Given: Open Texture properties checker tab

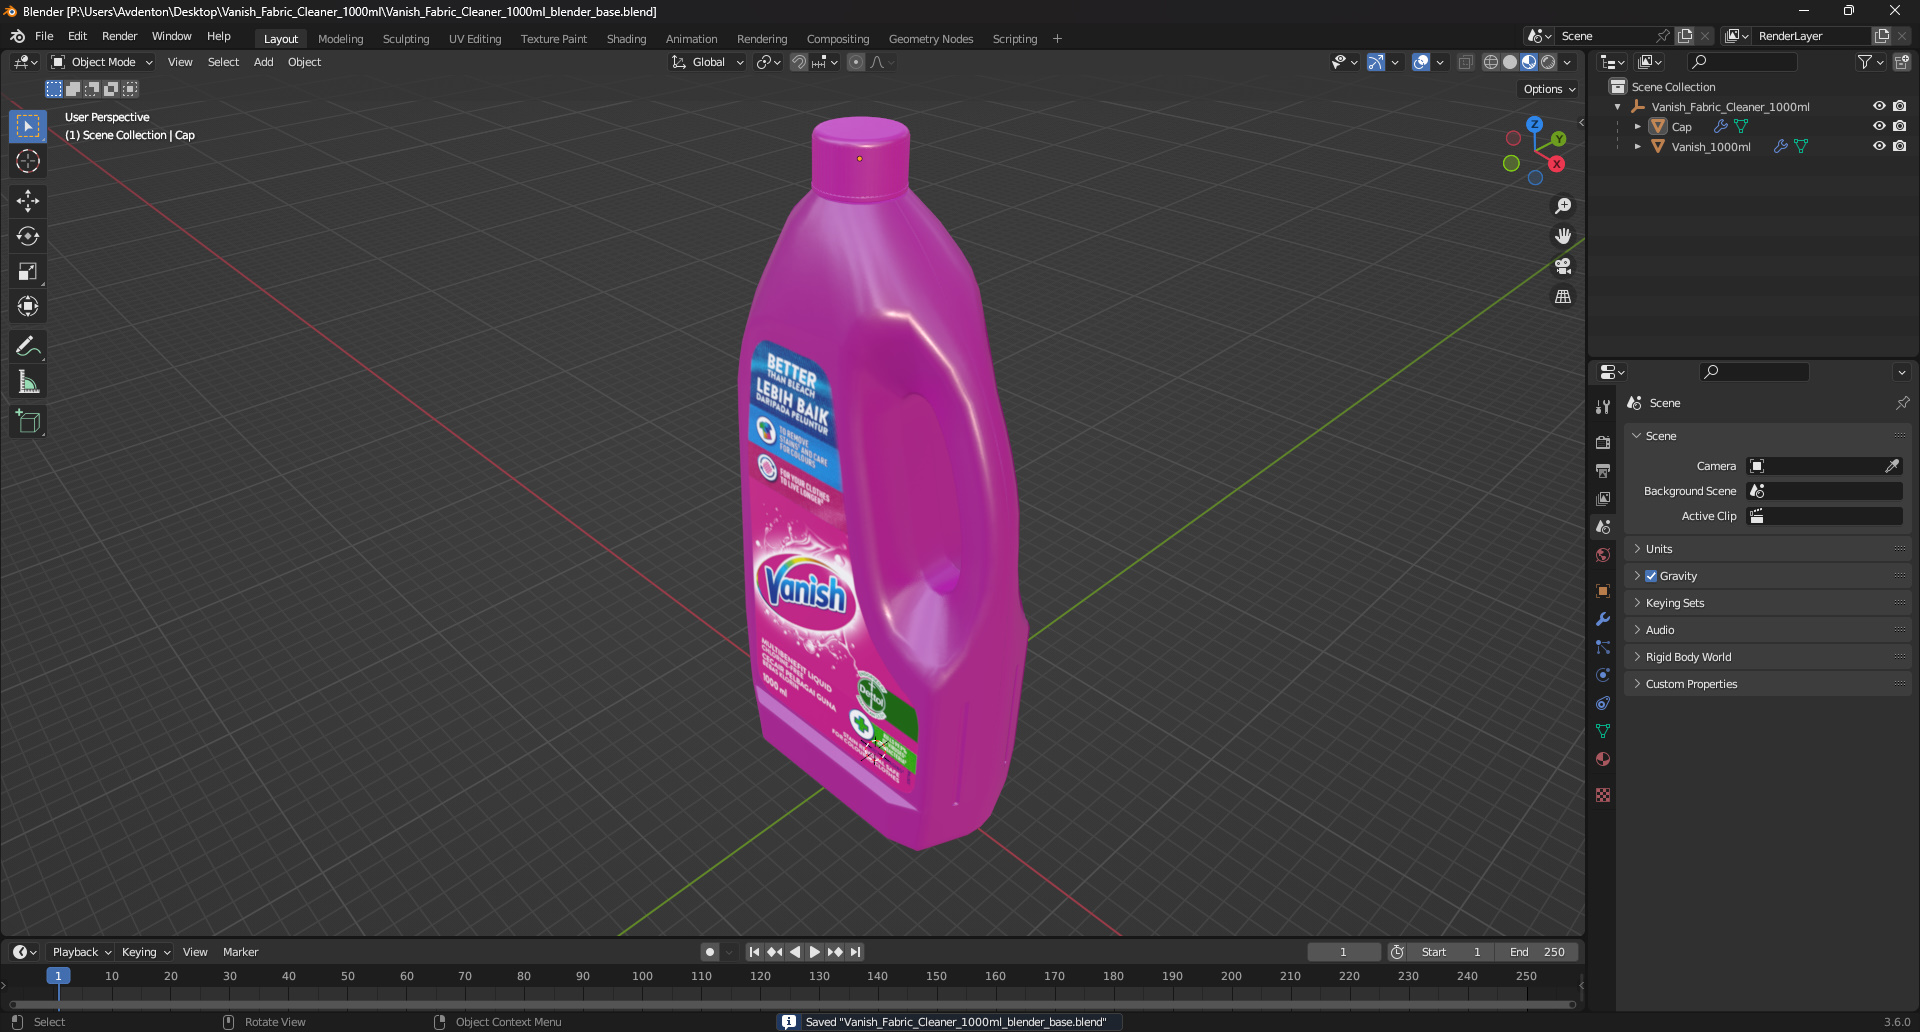Looking at the screenshot, I should [x=1603, y=795].
